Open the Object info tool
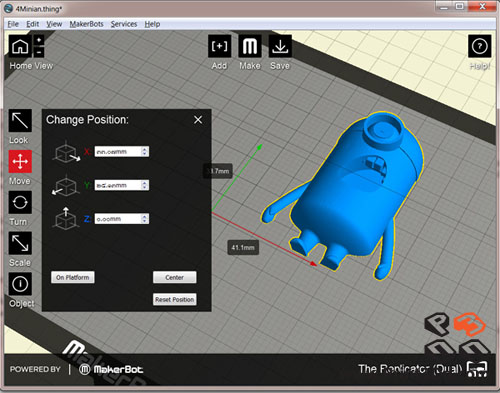The width and height of the screenshot is (500, 393). pyautogui.click(x=20, y=284)
